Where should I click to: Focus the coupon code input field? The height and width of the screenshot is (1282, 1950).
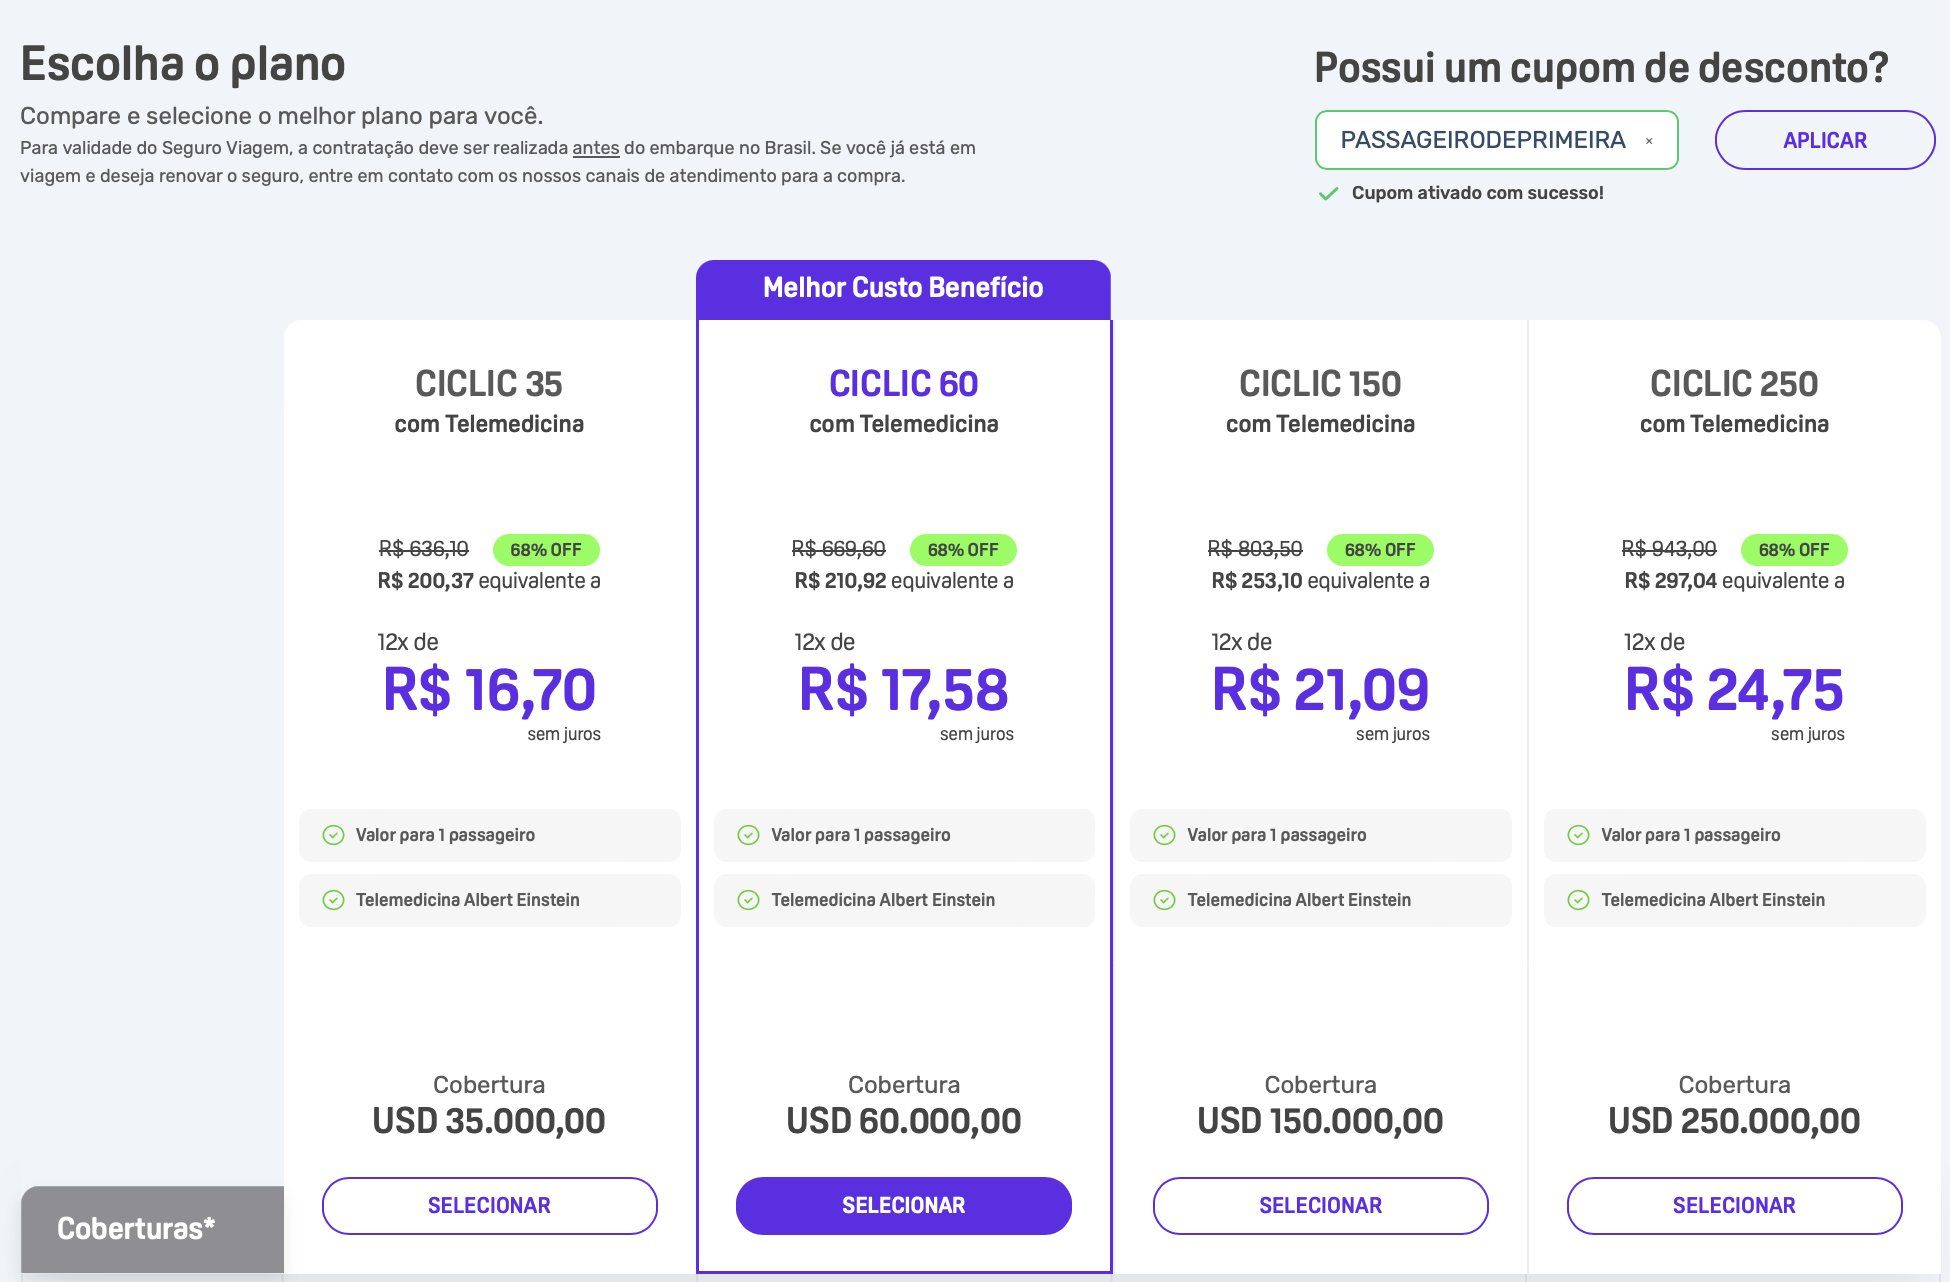tap(1496, 140)
